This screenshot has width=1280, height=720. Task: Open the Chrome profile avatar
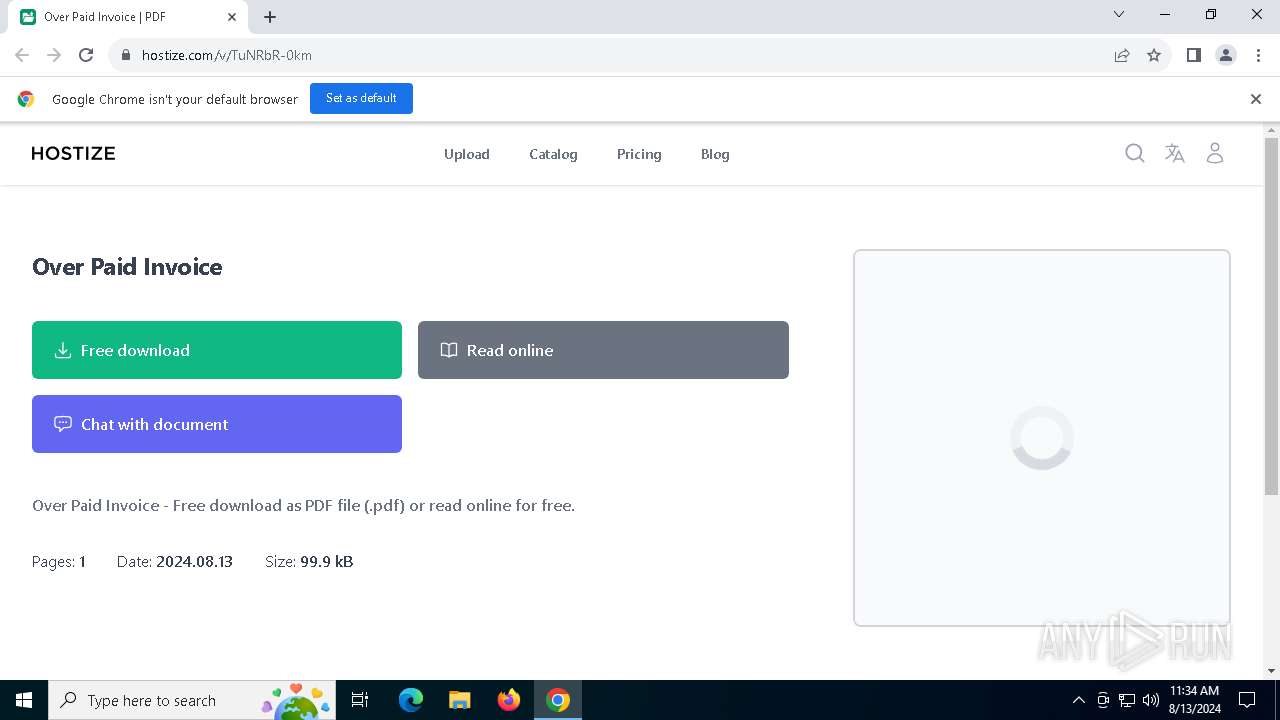click(1226, 55)
